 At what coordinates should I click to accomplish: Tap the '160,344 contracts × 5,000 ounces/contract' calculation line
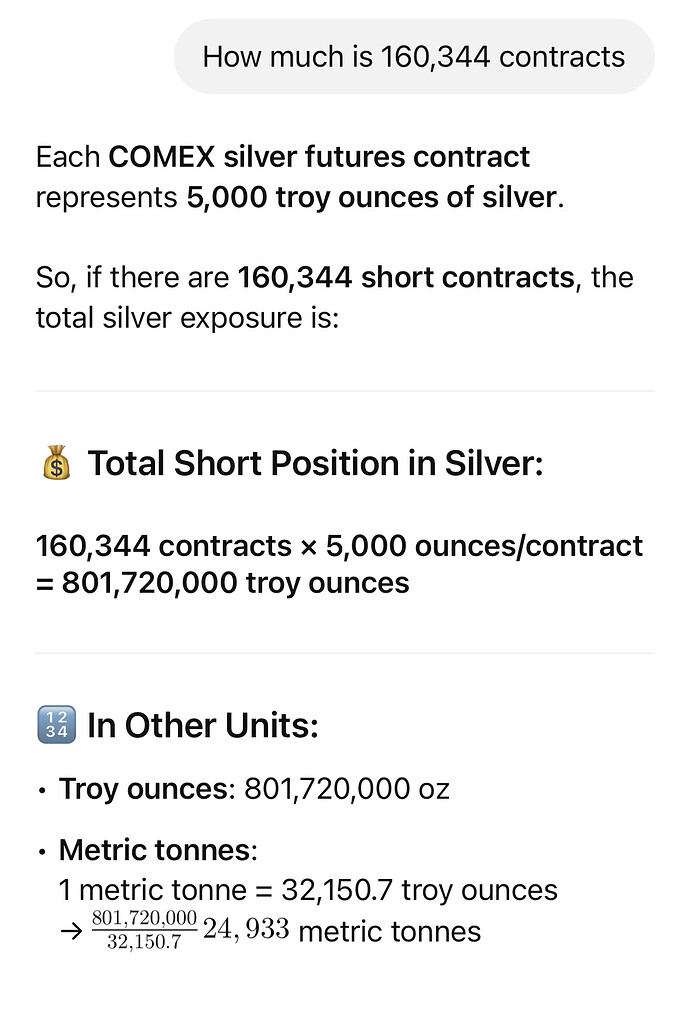[339, 546]
